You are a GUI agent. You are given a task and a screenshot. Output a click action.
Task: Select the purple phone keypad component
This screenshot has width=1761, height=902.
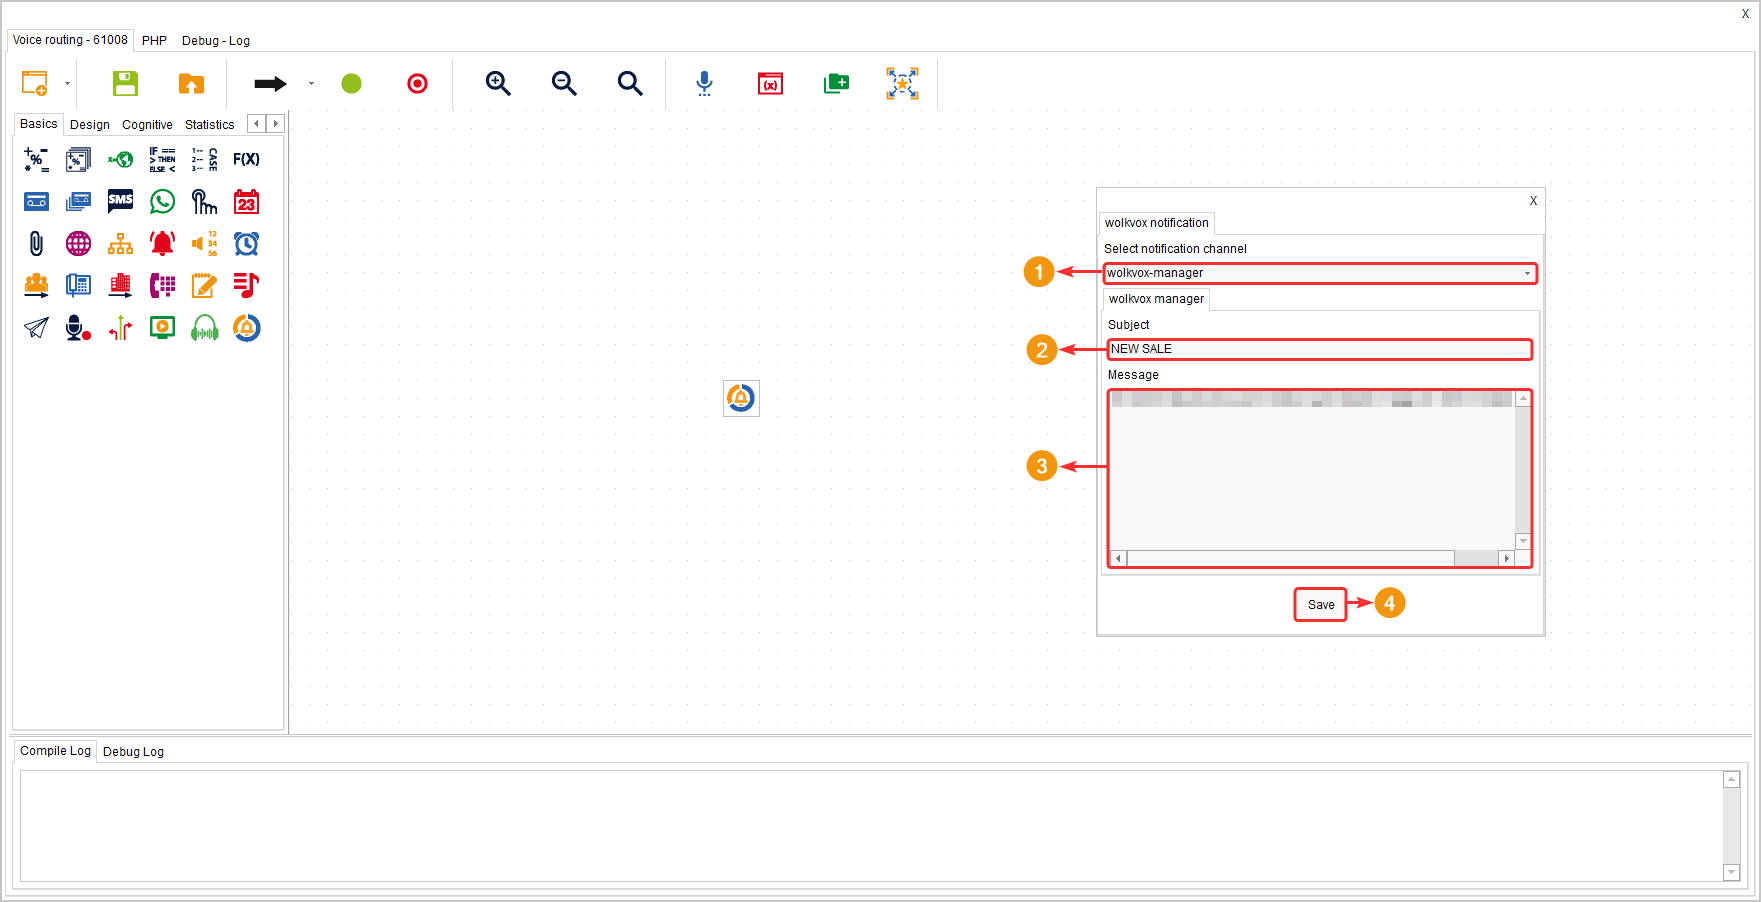[x=162, y=285]
